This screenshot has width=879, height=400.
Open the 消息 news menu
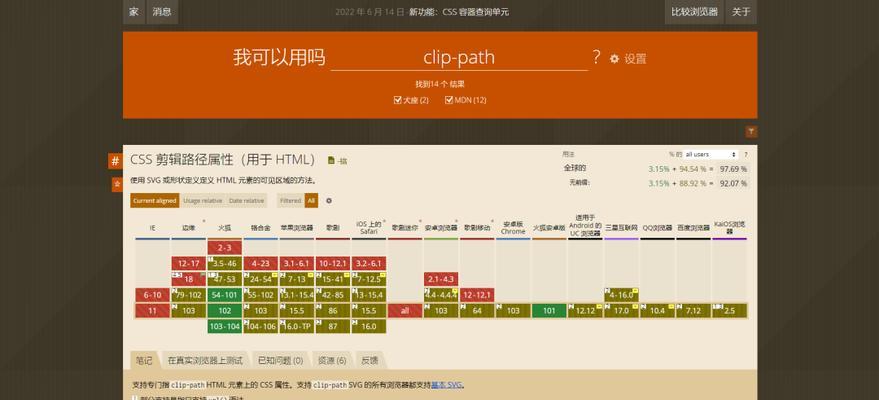click(162, 12)
